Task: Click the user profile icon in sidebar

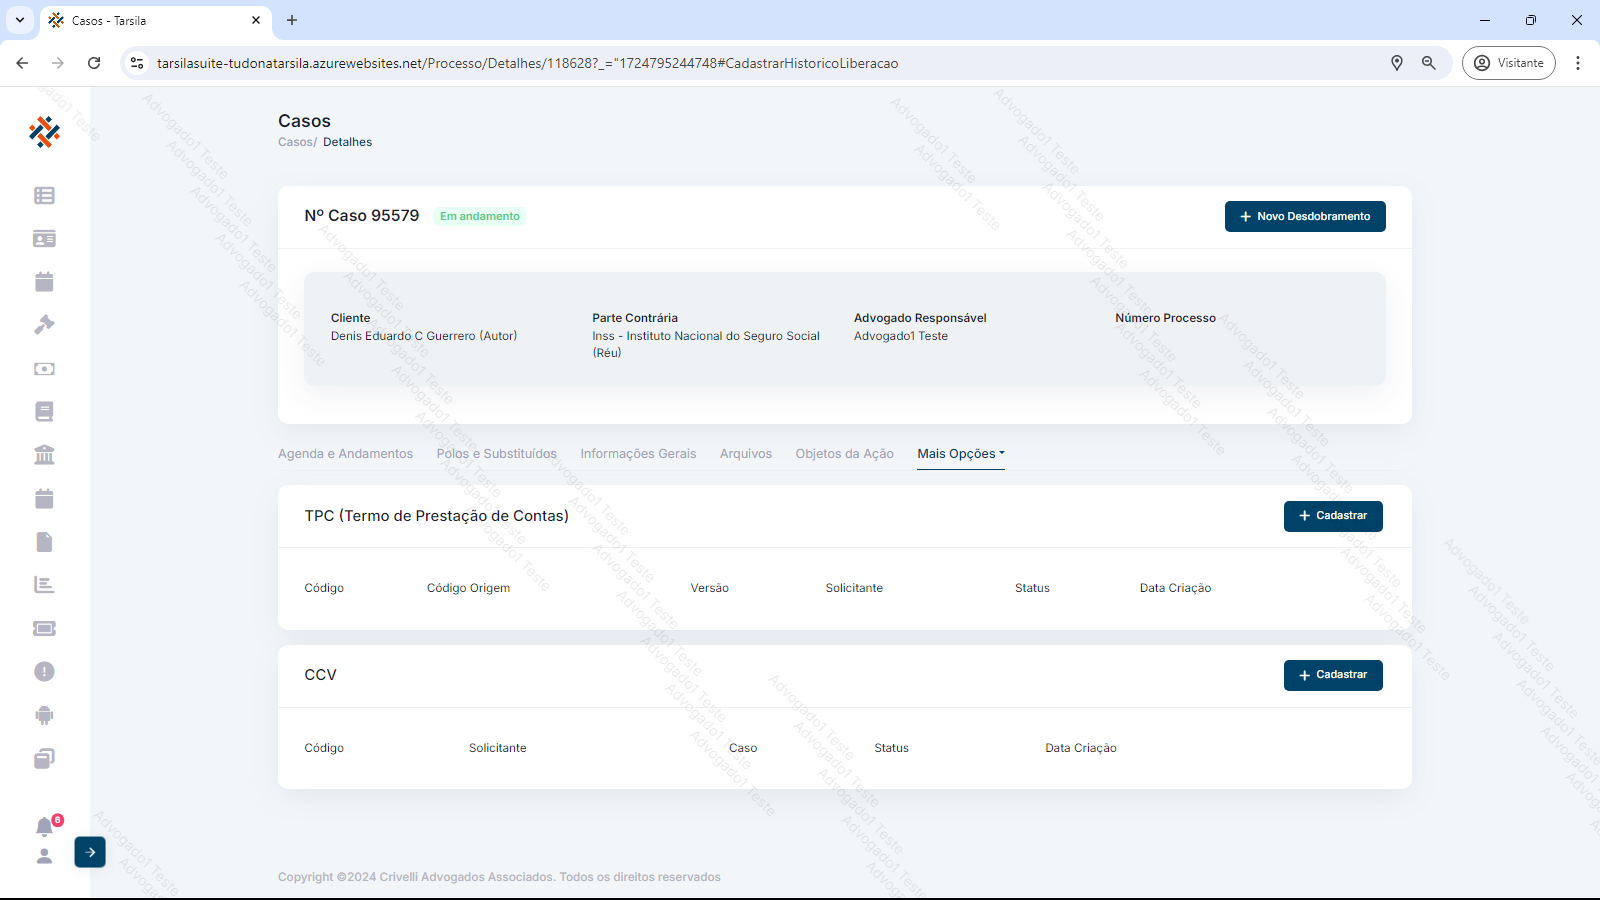Action: (44, 856)
